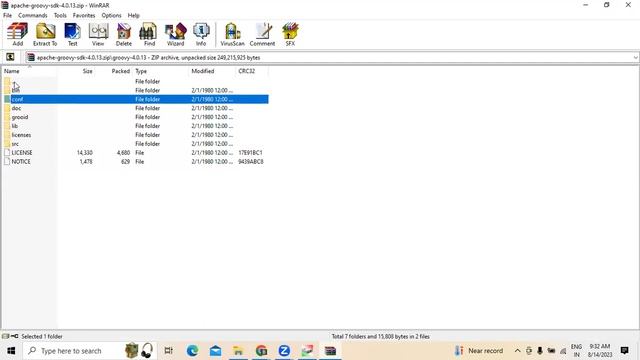Sort by the CRC32 column header
The height and width of the screenshot is (360, 640).
(252, 71)
